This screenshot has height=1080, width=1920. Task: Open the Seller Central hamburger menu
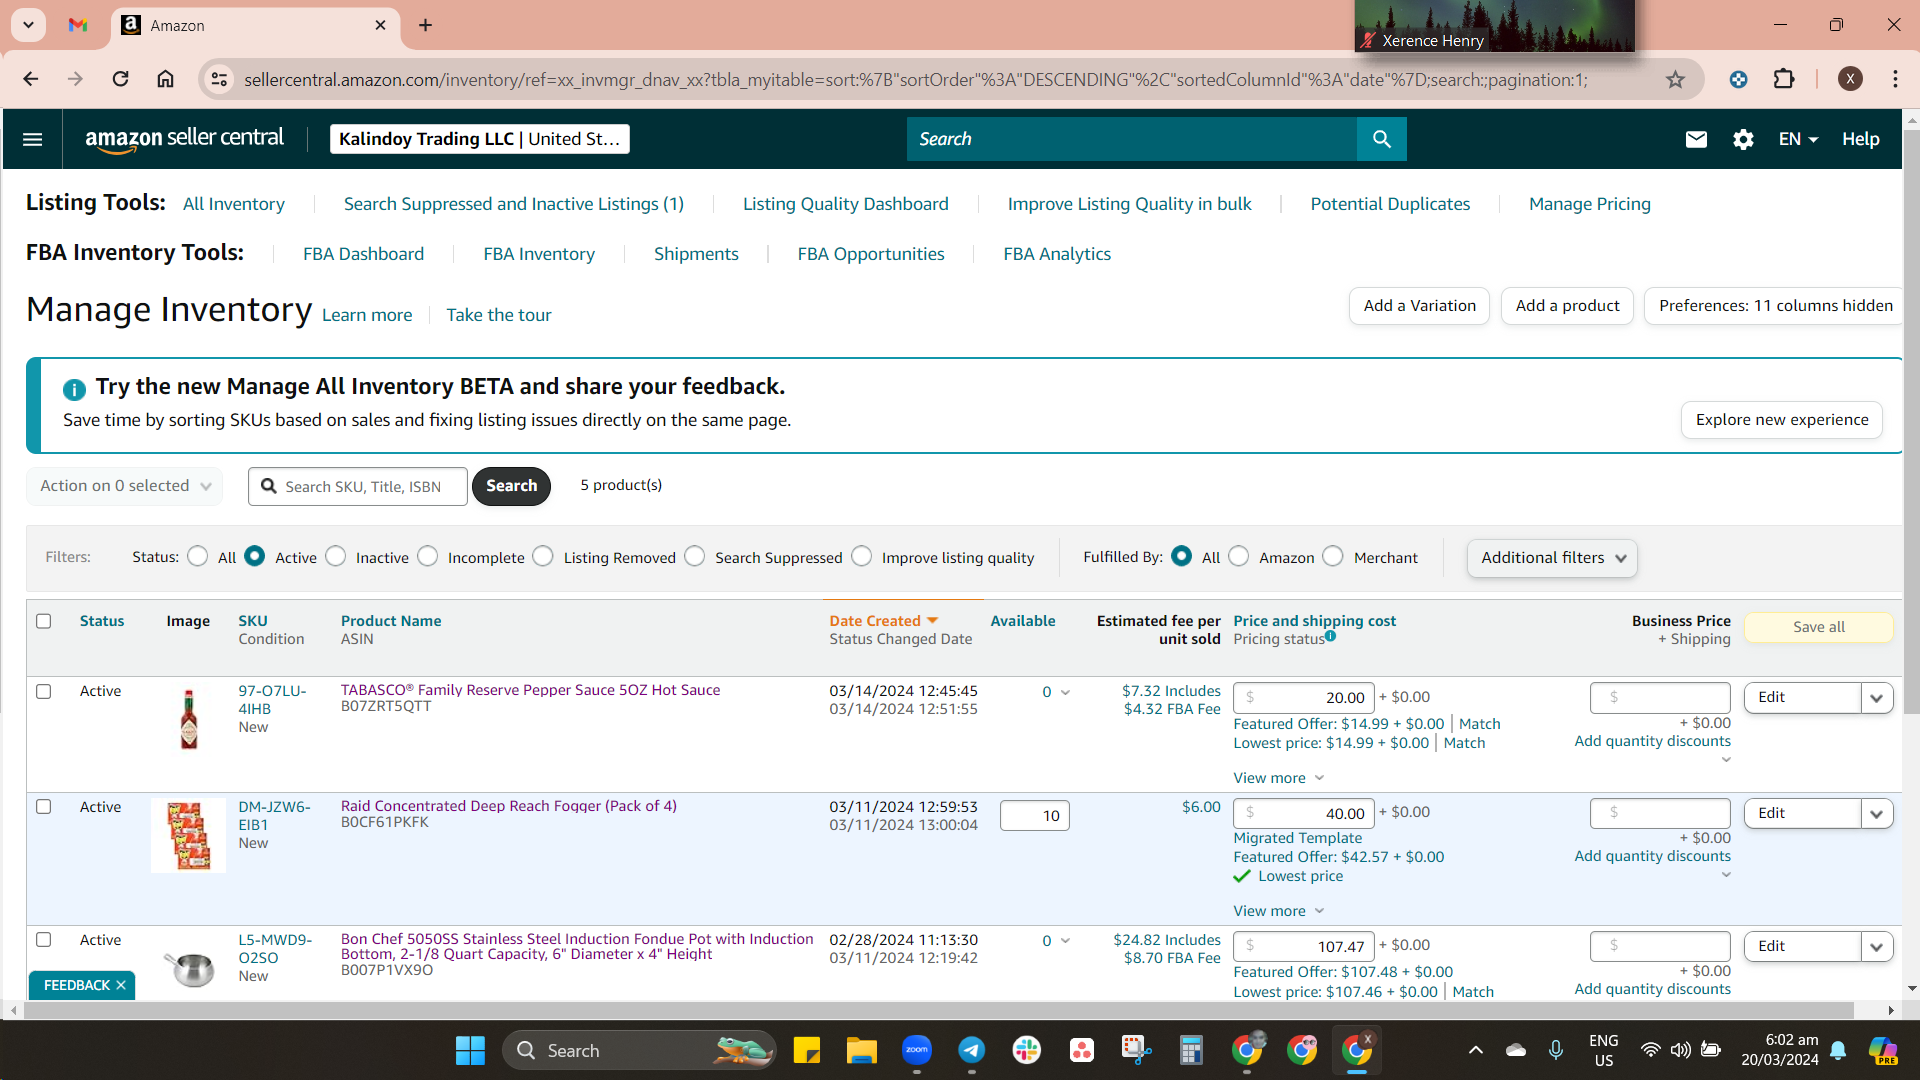(32, 139)
